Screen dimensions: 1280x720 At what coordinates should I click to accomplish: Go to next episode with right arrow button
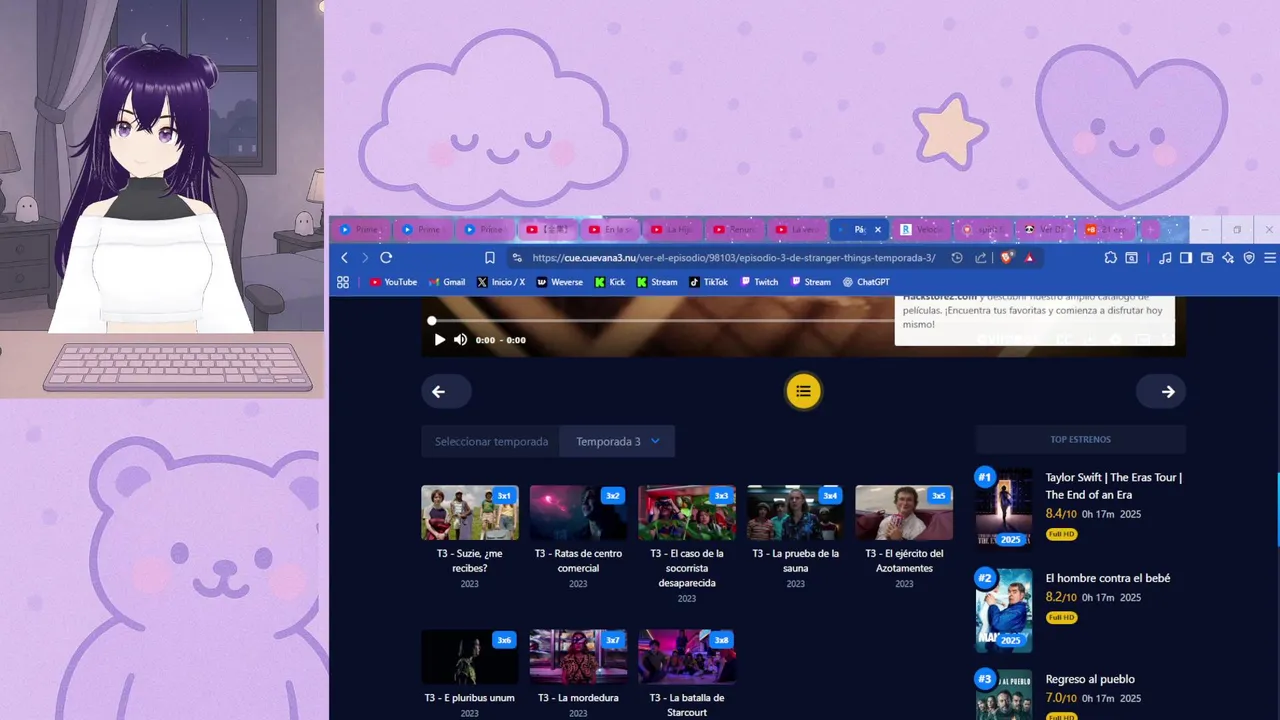(1161, 391)
